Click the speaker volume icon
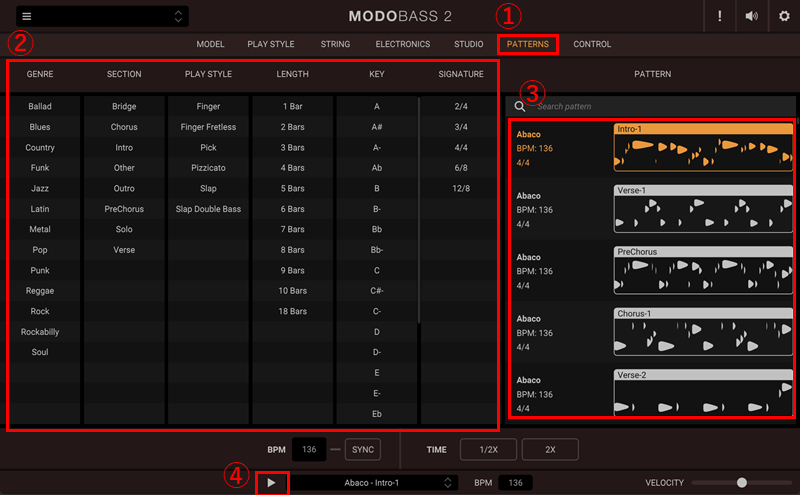The image size is (800, 495). pyautogui.click(x=751, y=16)
